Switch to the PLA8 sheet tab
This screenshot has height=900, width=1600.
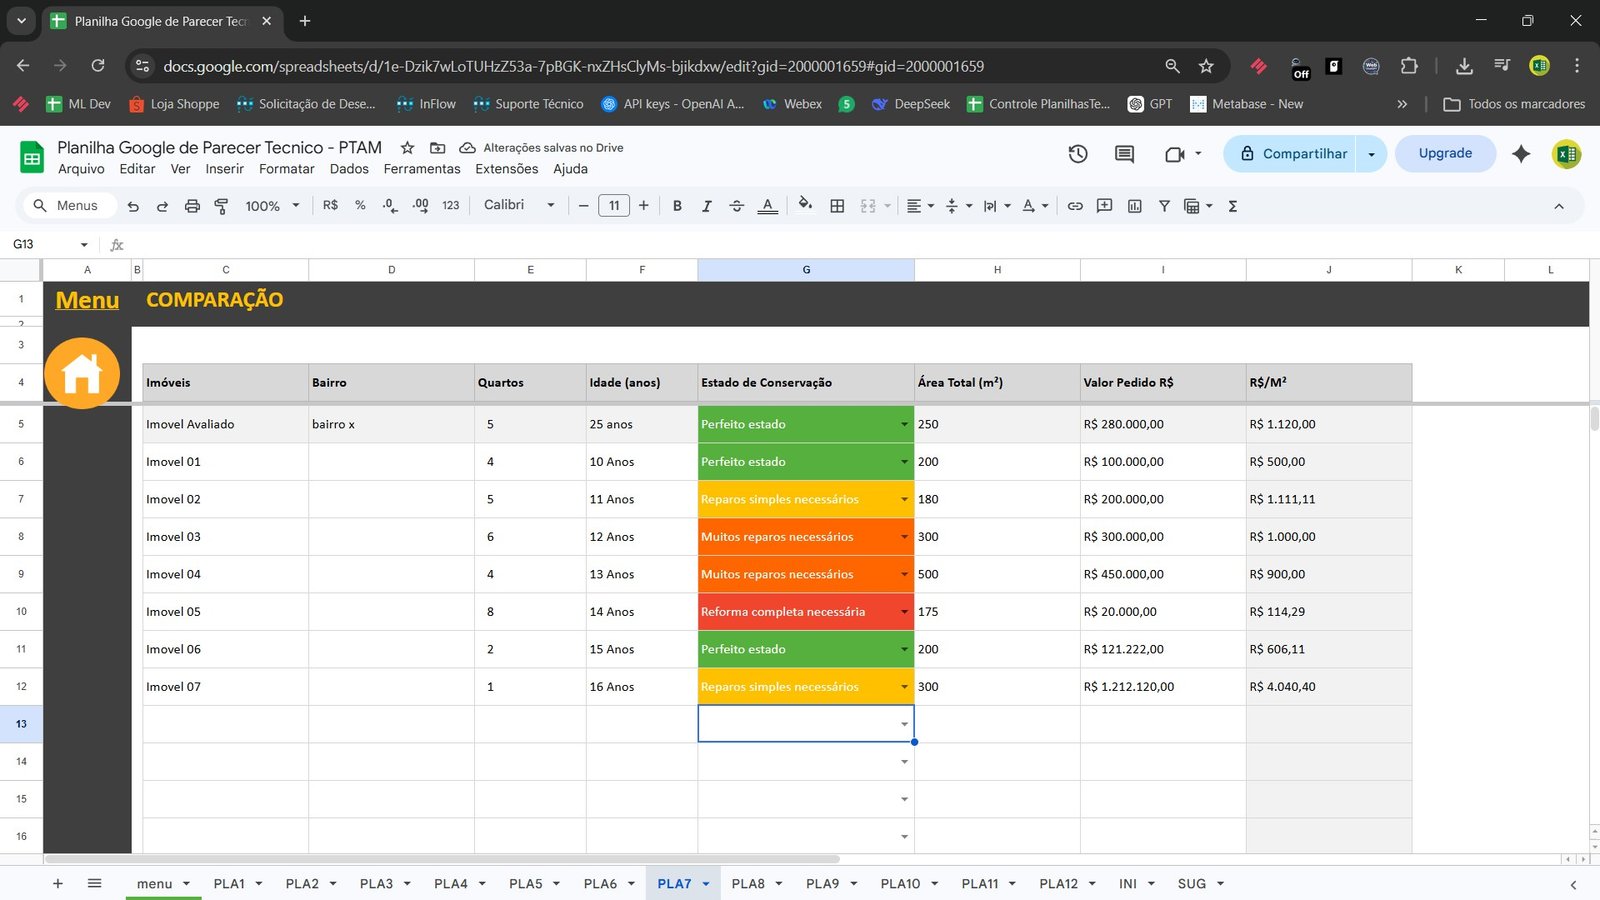(x=747, y=883)
